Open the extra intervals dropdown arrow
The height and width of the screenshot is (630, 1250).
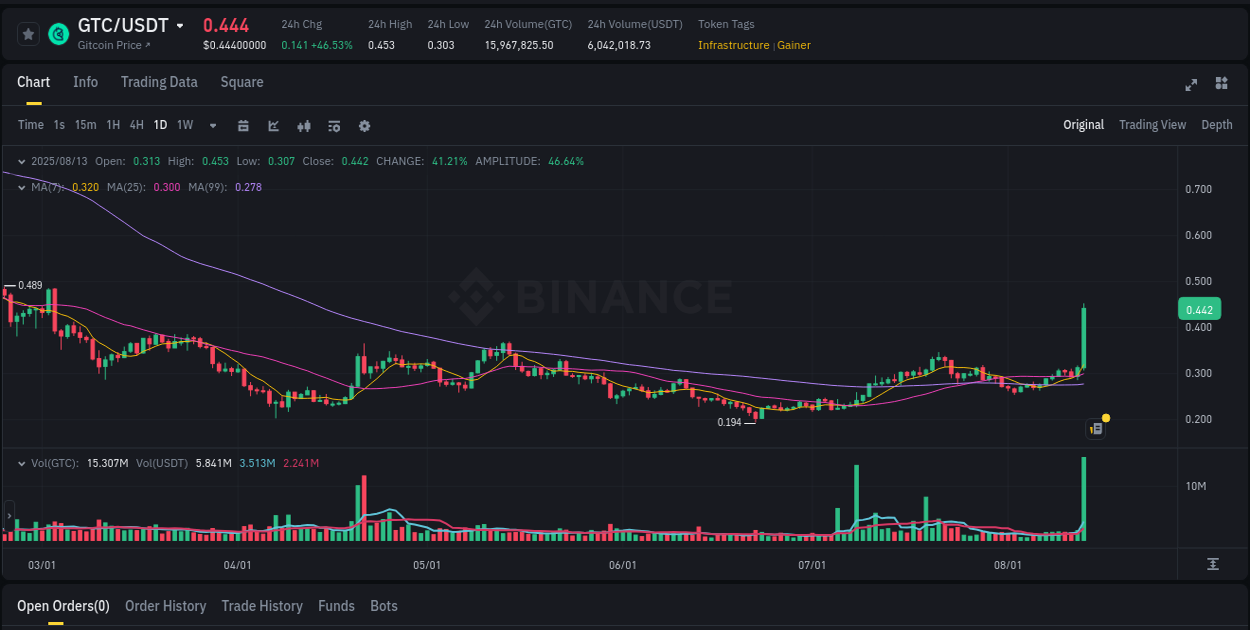[x=211, y=126]
